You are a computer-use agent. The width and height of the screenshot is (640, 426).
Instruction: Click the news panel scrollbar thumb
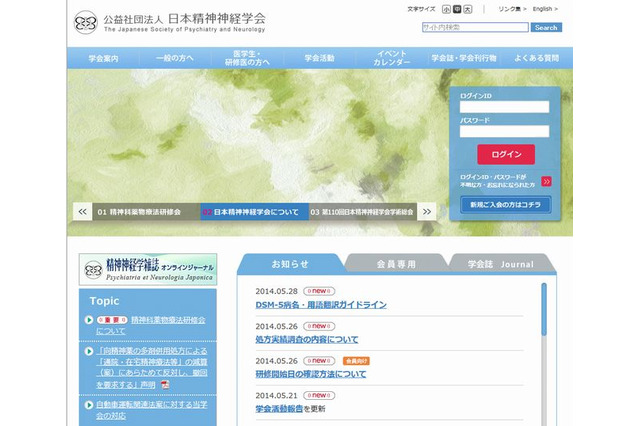click(x=544, y=309)
